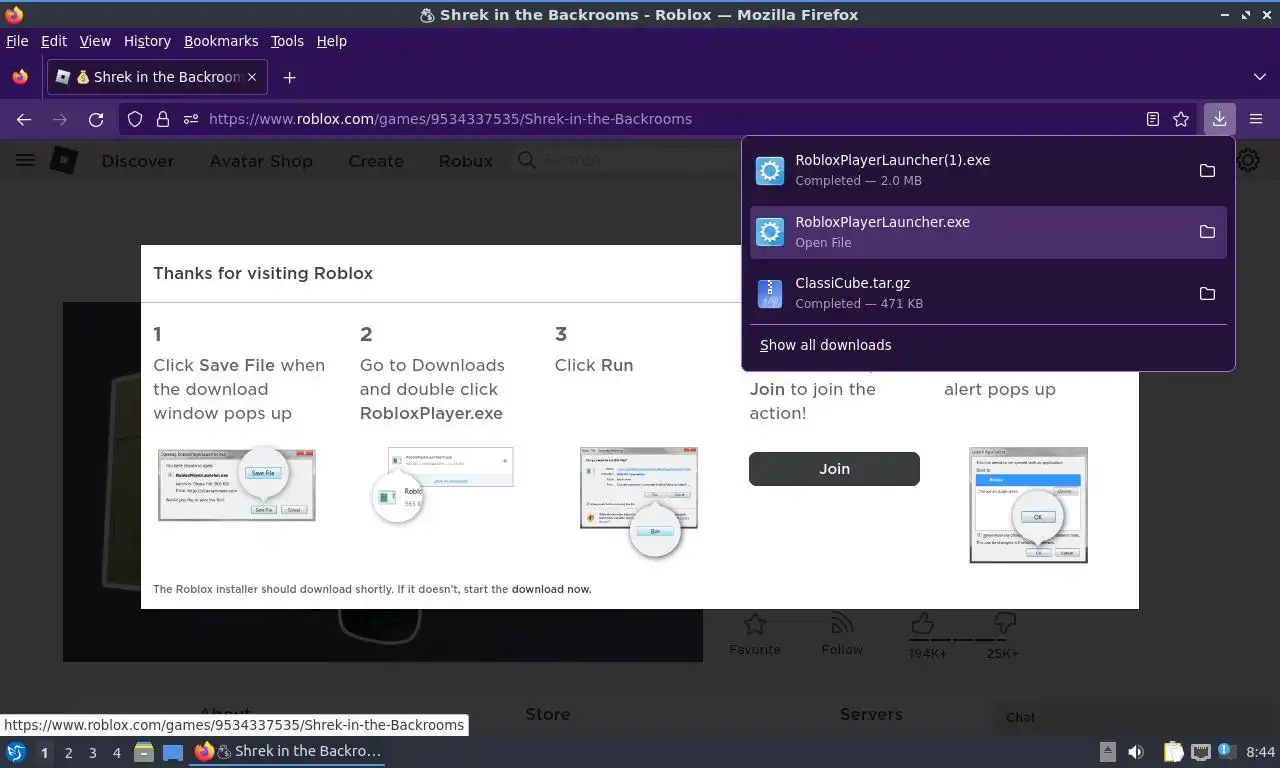Viewport: 1280px width, 768px height.
Task: Show folder for ClassiCube.tar.gz download
Action: click(1207, 293)
